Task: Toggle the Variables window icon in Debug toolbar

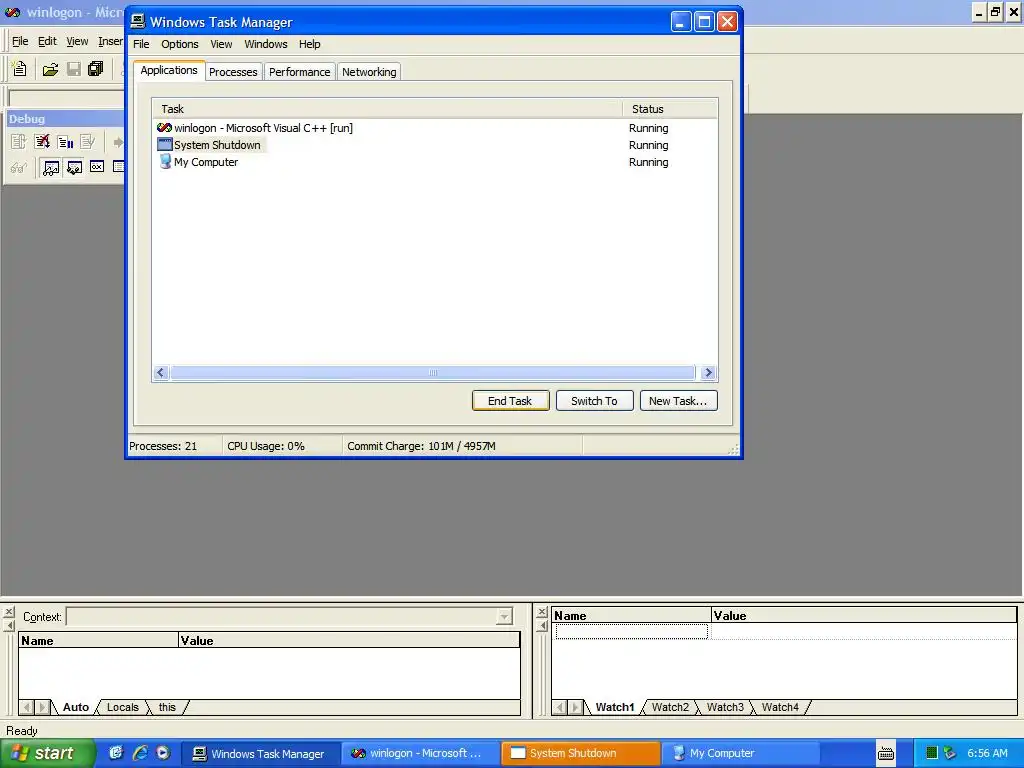Action: pyautogui.click(x=74, y=168)
